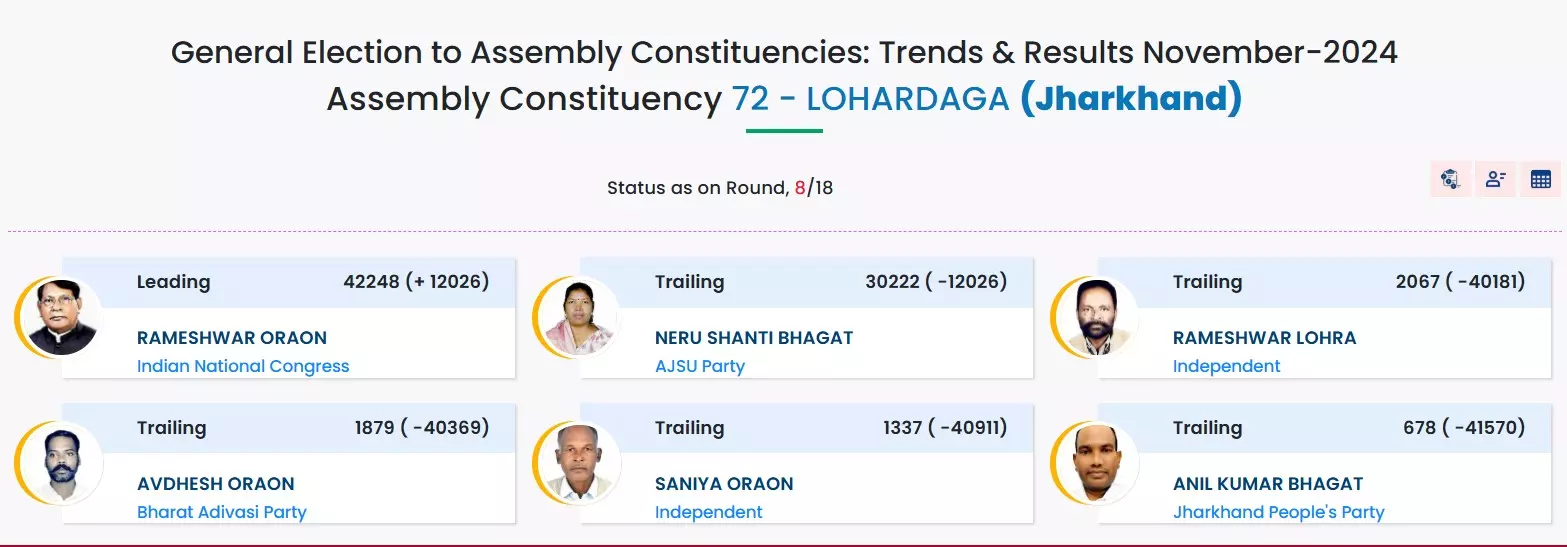Select the name NERU SHANTI BHAGAT
Image resolution: width=1567 pixels, height=547 pixels.
pos(754,338)
